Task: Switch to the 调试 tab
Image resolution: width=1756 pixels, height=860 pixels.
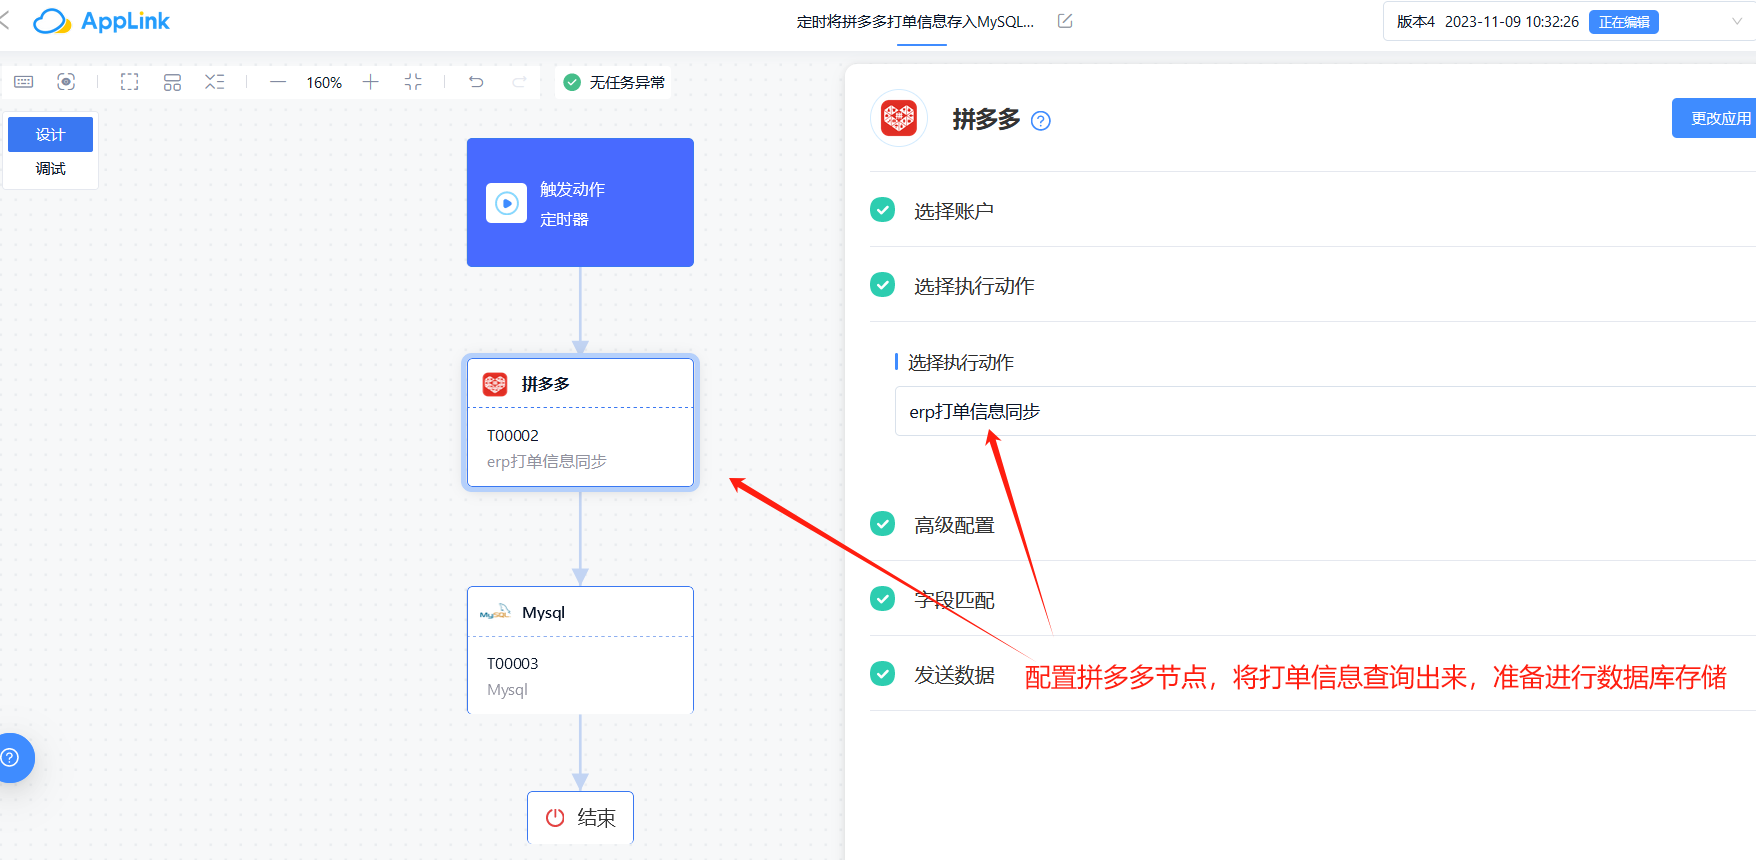Action: click(x=50, y=168)
